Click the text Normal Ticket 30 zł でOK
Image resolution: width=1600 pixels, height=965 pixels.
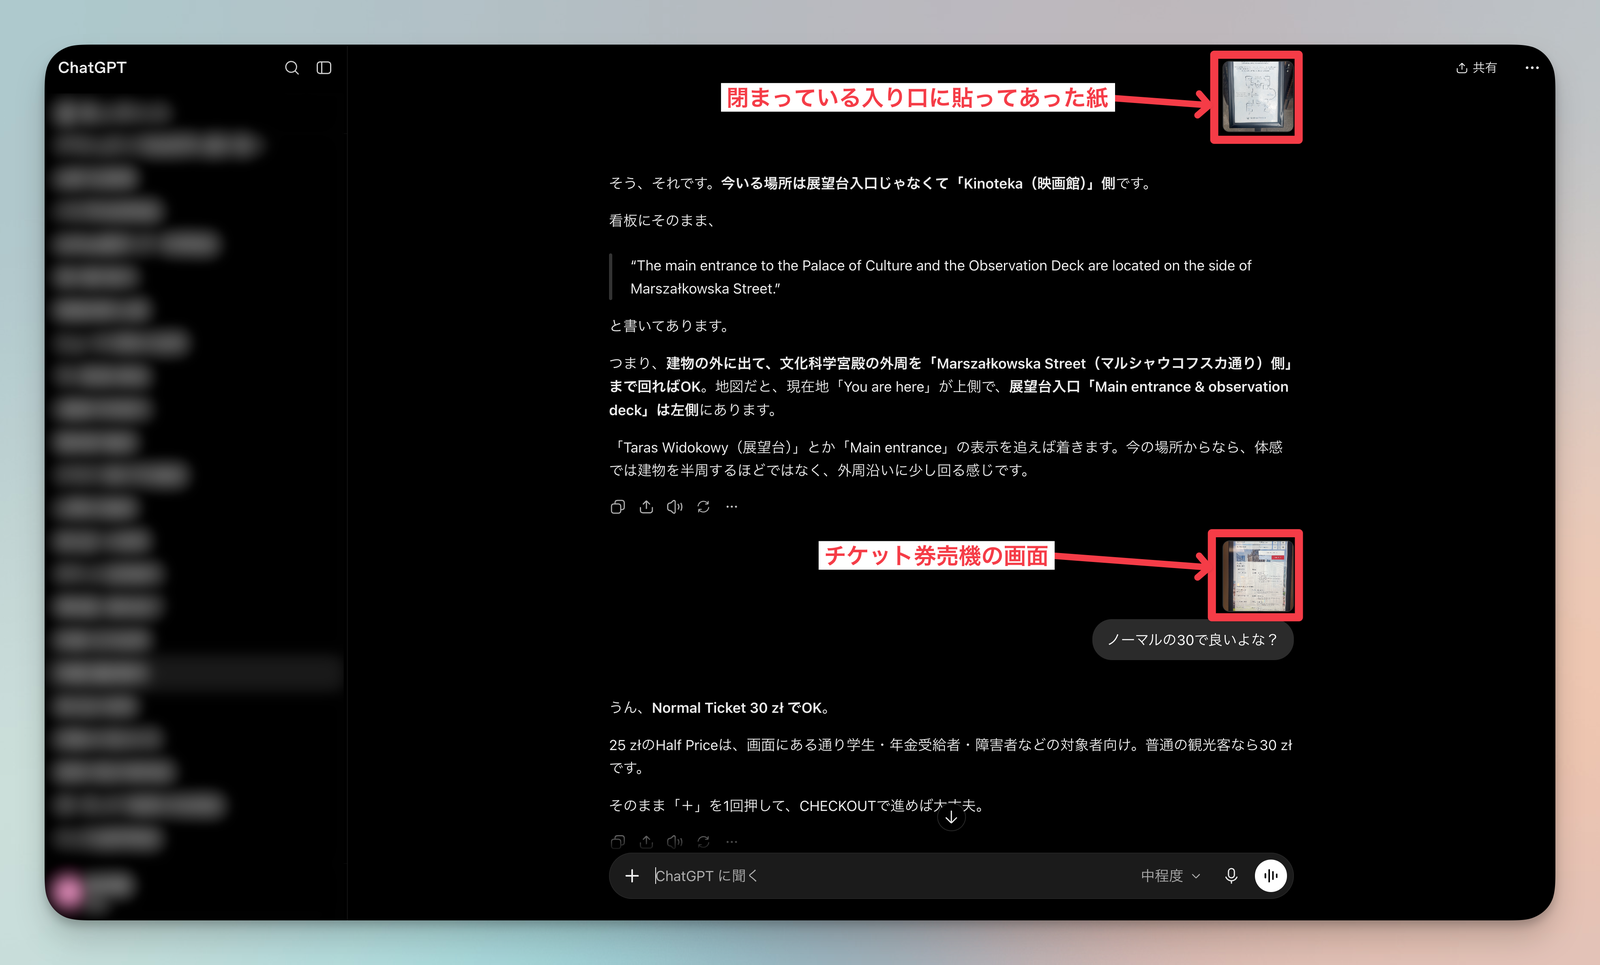[741, 708]
